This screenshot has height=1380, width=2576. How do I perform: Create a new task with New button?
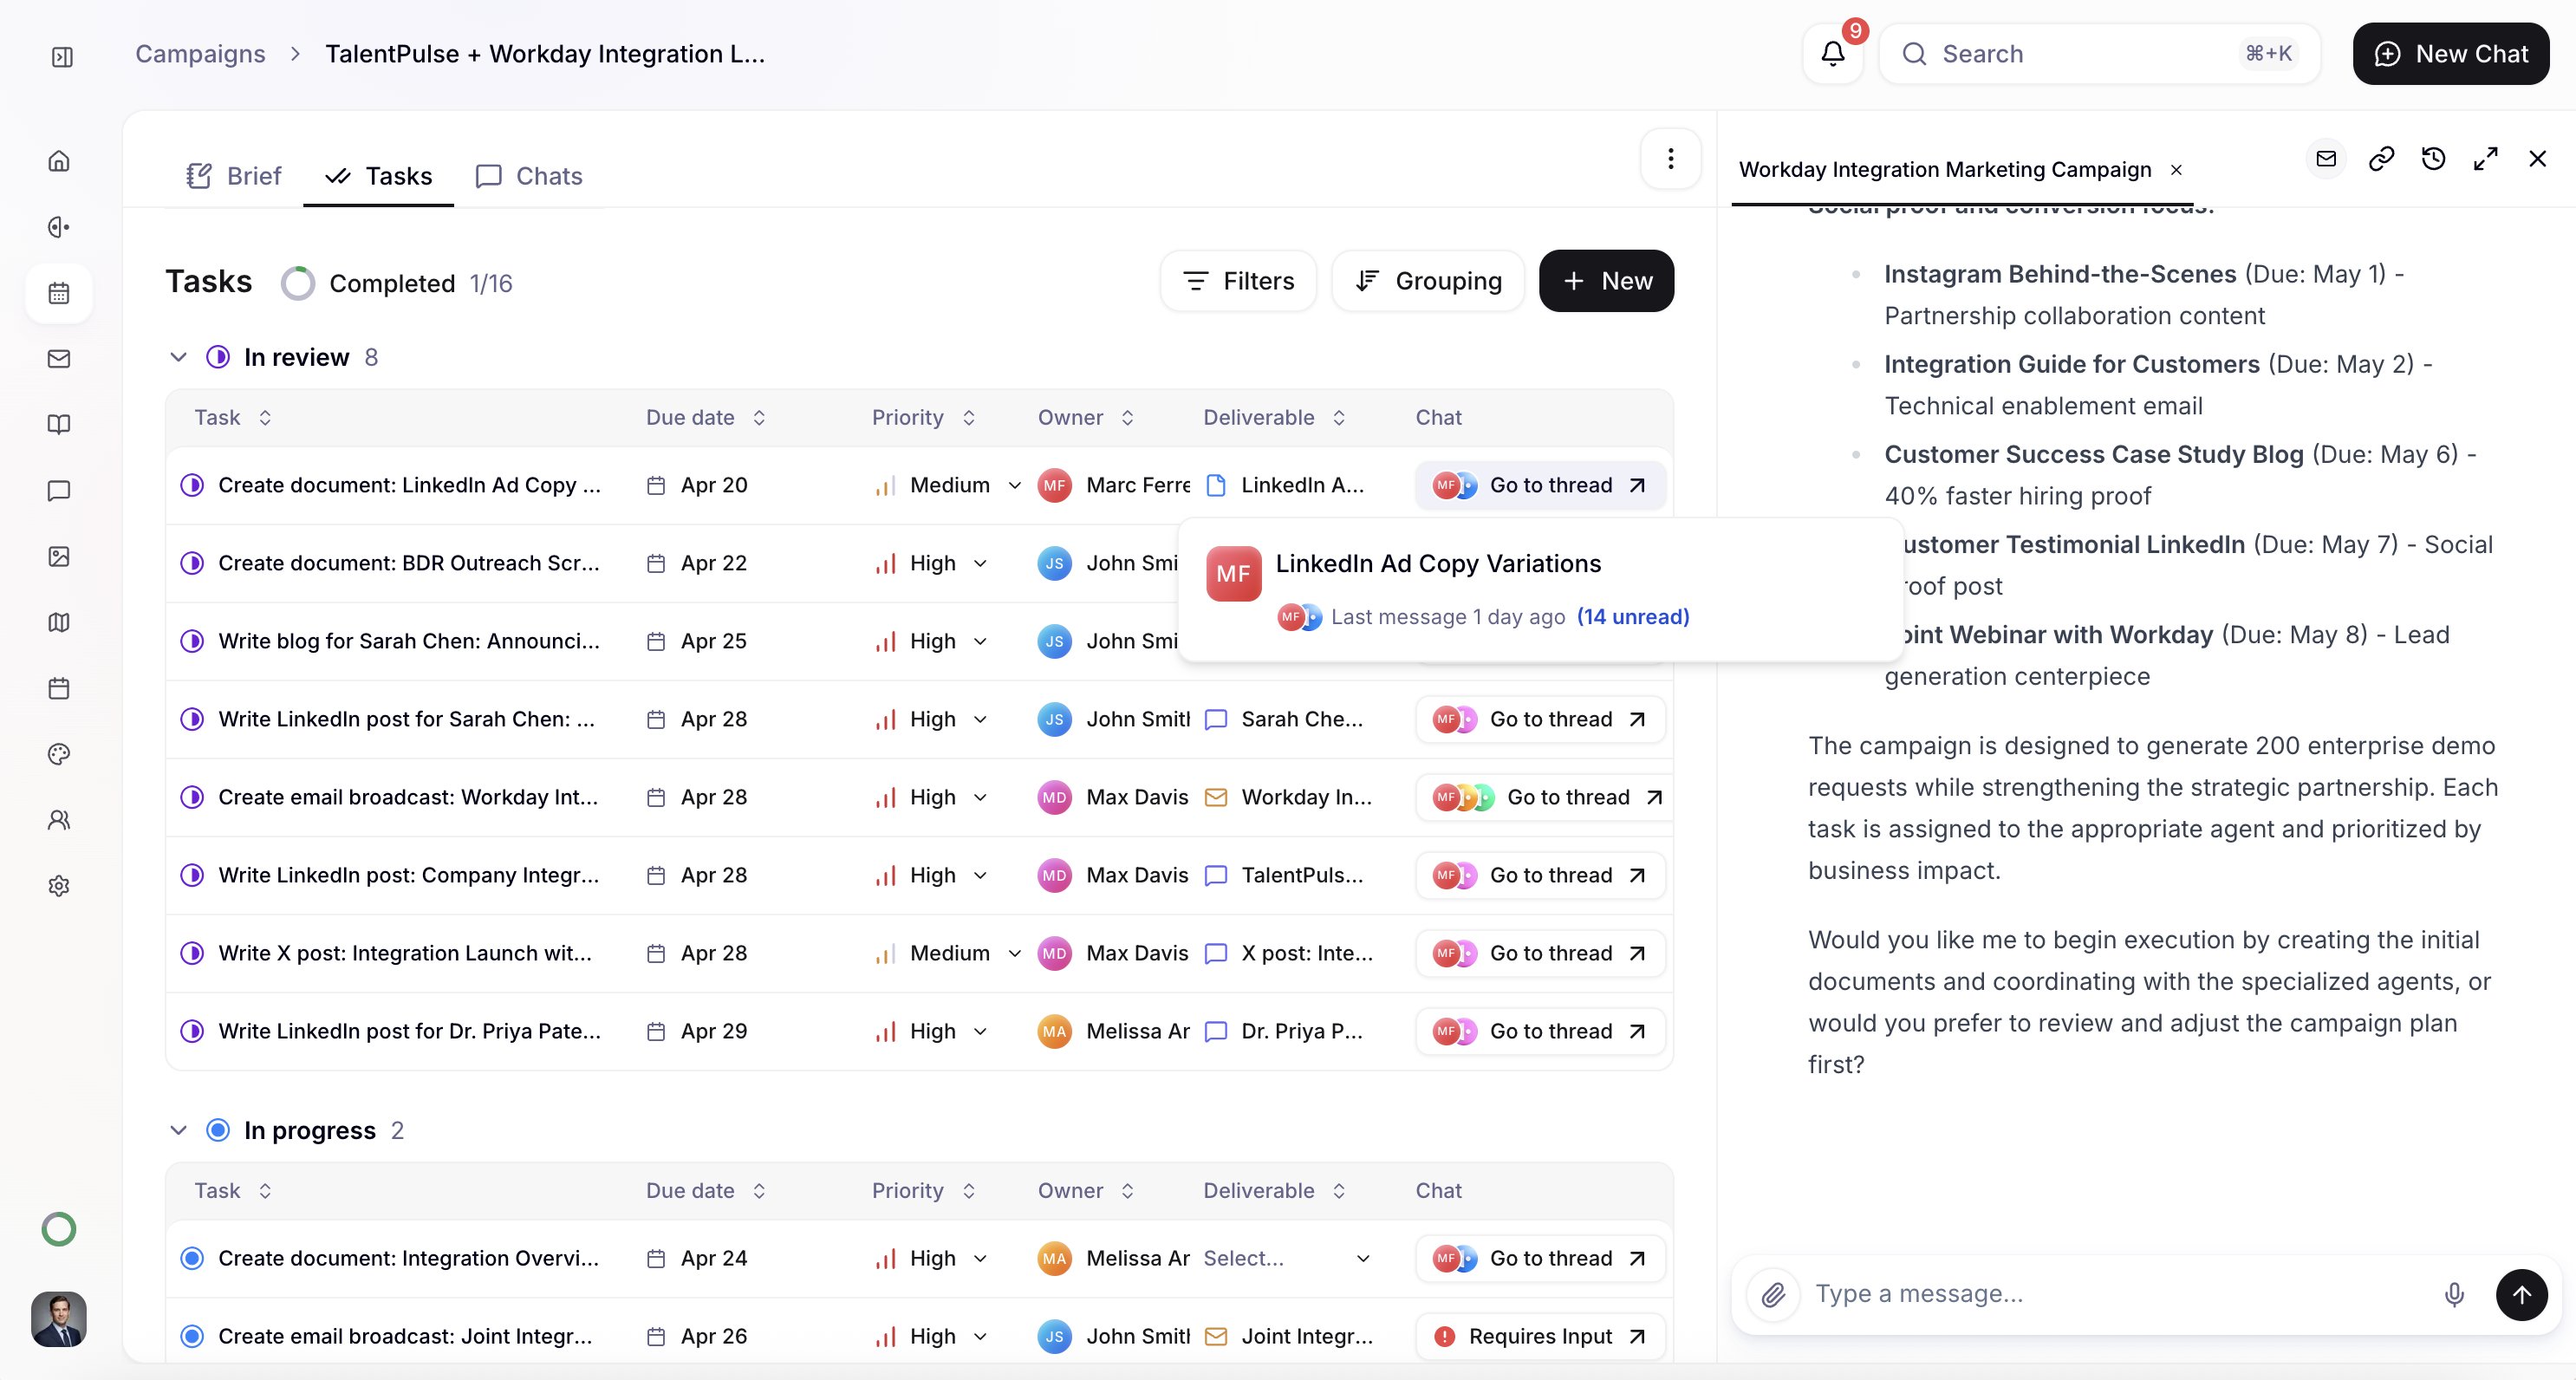pyautogui.click(x=1606, y=281)
